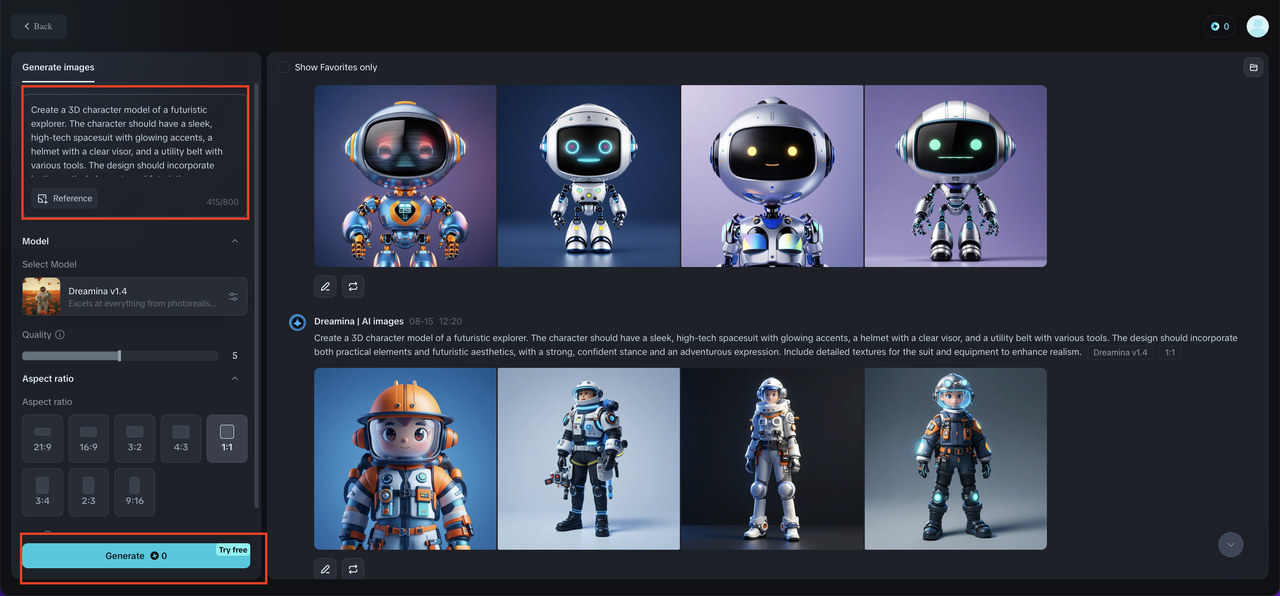
Task: Click the Dreamina AI images avatar icon
Action: tap(297, 322)
